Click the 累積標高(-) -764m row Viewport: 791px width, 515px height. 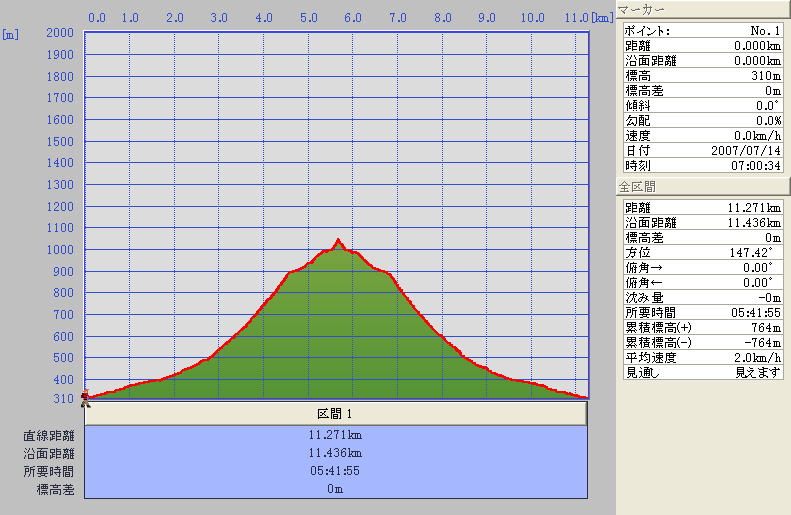[703, 343]
